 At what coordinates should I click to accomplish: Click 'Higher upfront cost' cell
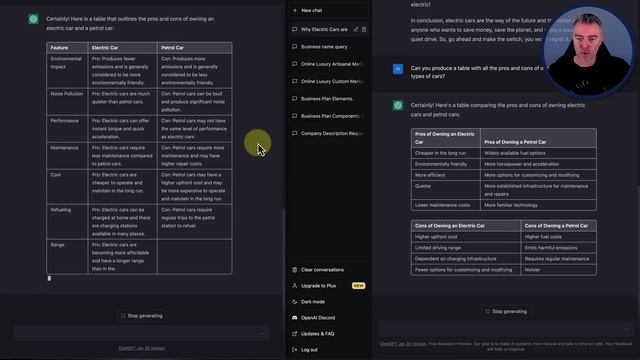point(466,237)
